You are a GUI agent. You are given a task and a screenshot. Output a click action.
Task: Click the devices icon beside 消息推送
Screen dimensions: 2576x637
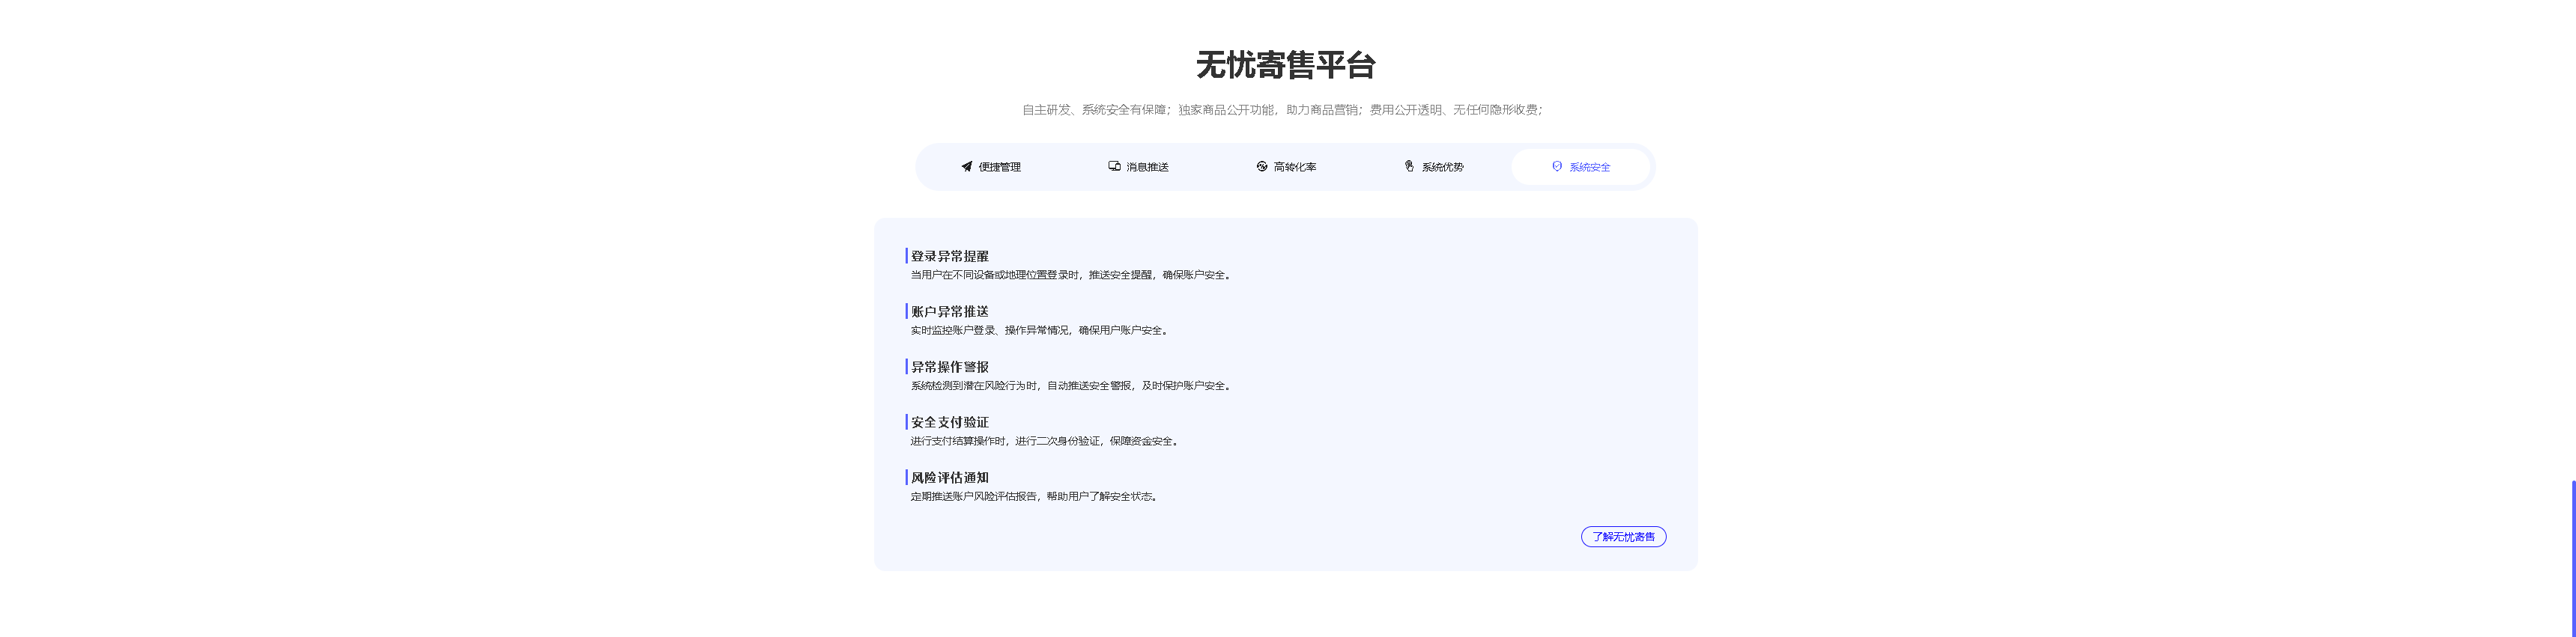point(1114,167)
